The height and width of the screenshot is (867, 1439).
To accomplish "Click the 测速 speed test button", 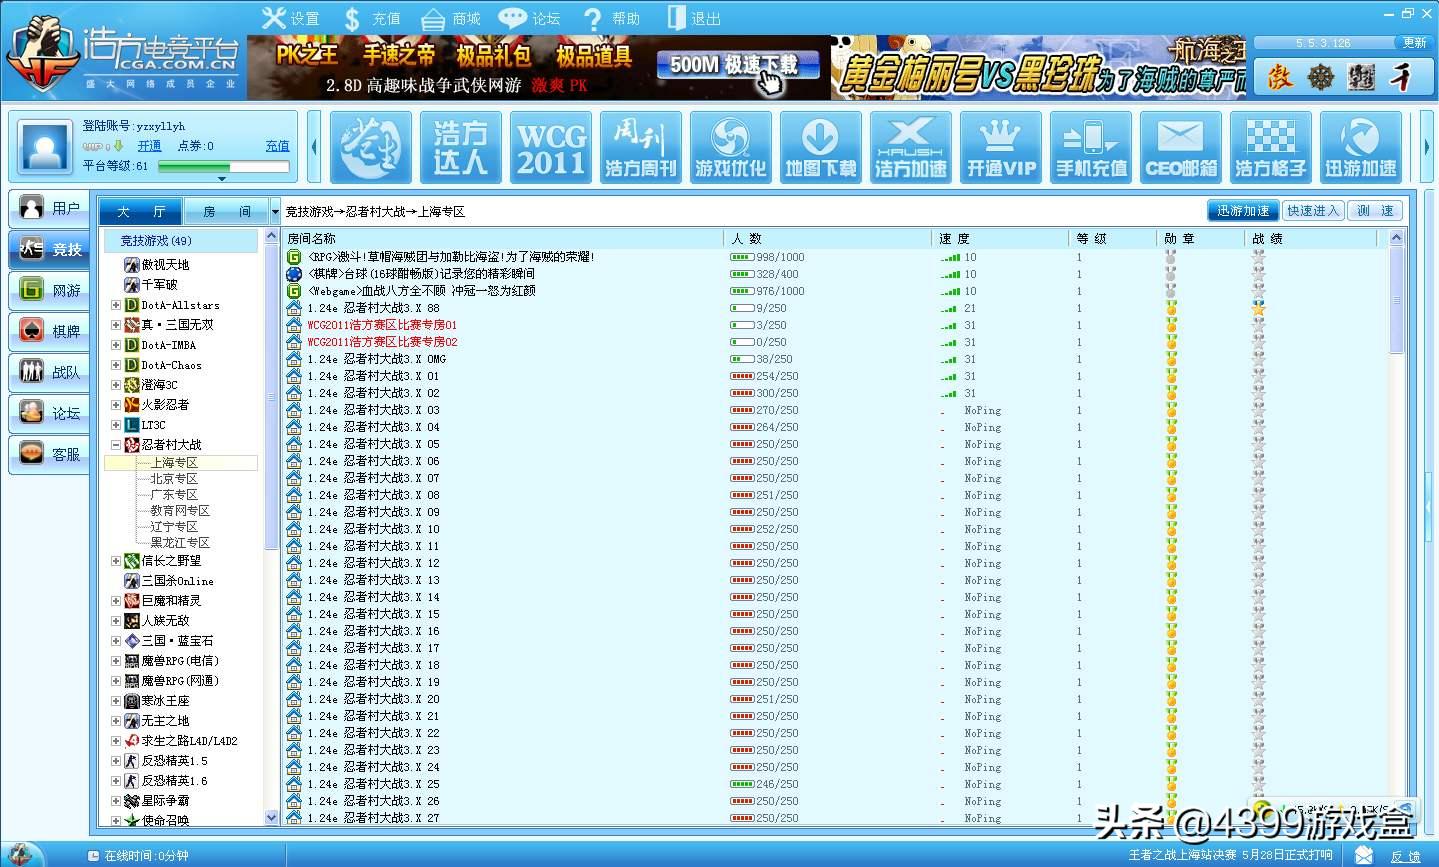I will pyautogui.click(x=1375, y=211).
